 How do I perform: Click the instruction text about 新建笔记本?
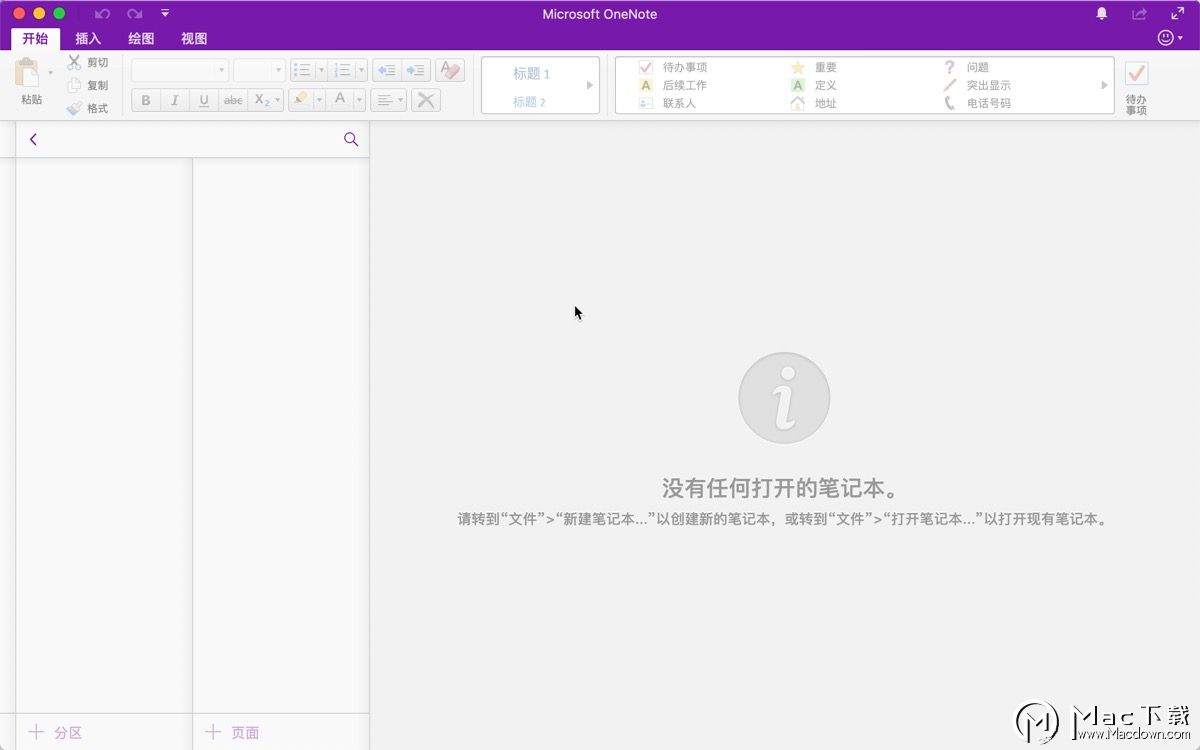coord(784,519)
